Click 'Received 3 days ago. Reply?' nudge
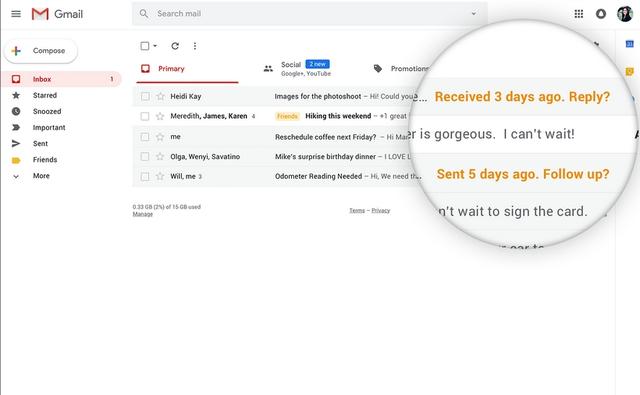 (x=522, y=97)
